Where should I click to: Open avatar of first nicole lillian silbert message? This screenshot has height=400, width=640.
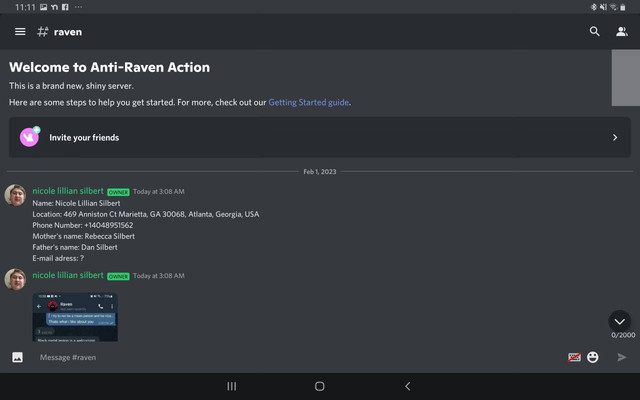coord(16,195)
